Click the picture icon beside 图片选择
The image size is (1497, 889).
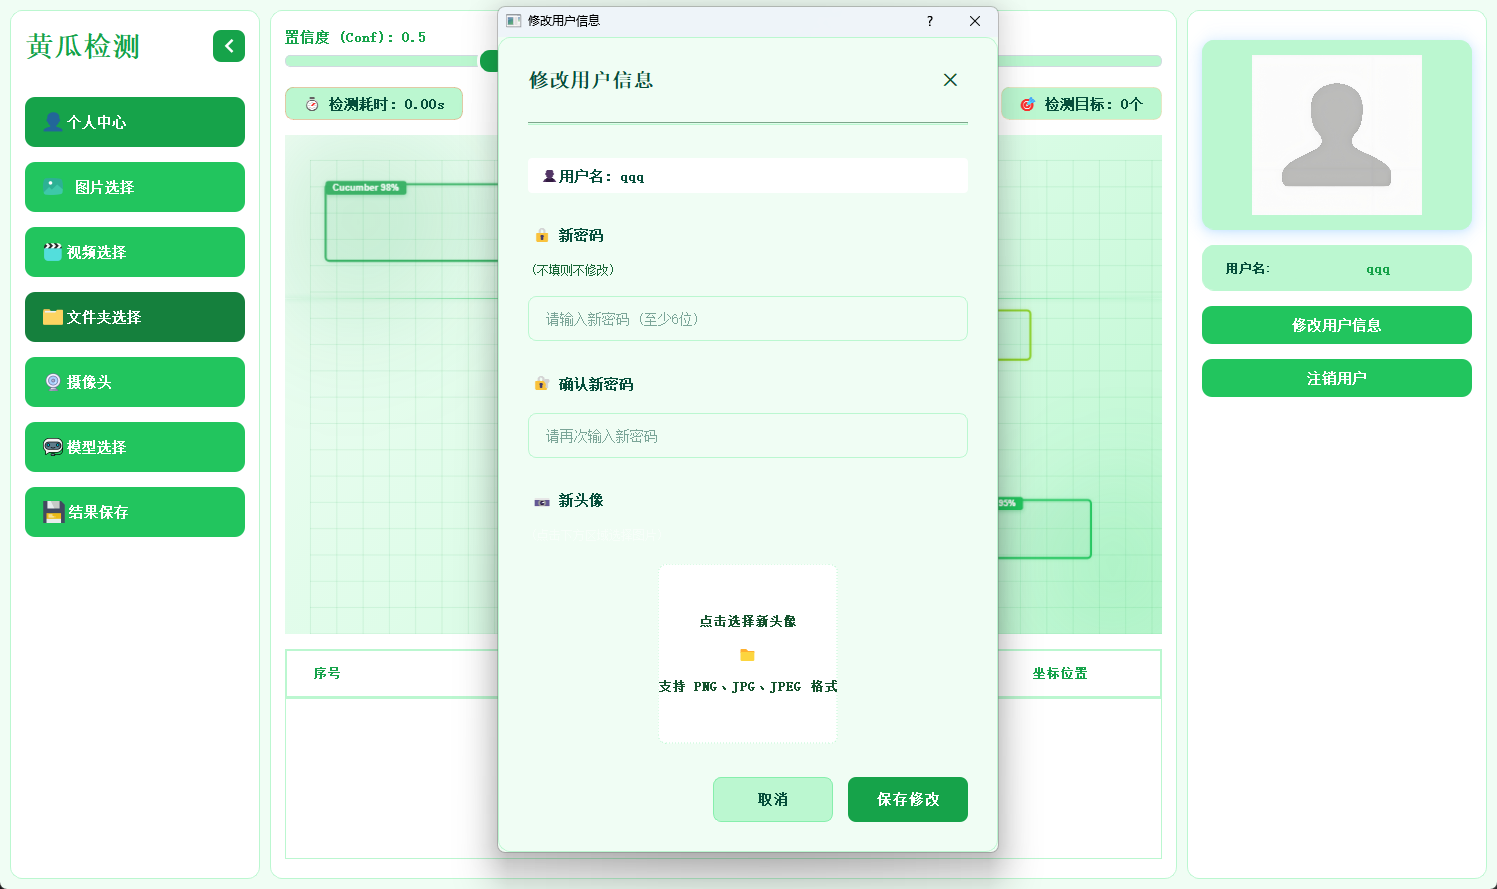pos(54,187)
